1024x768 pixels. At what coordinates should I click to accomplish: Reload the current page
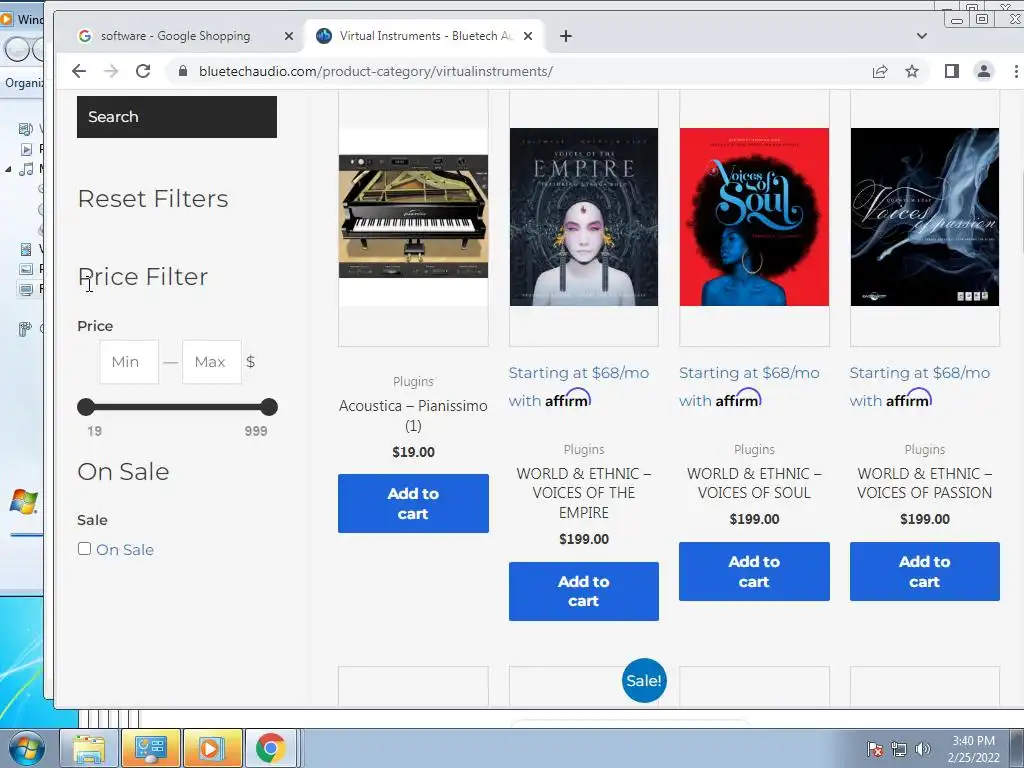click(x=143, y=71)
